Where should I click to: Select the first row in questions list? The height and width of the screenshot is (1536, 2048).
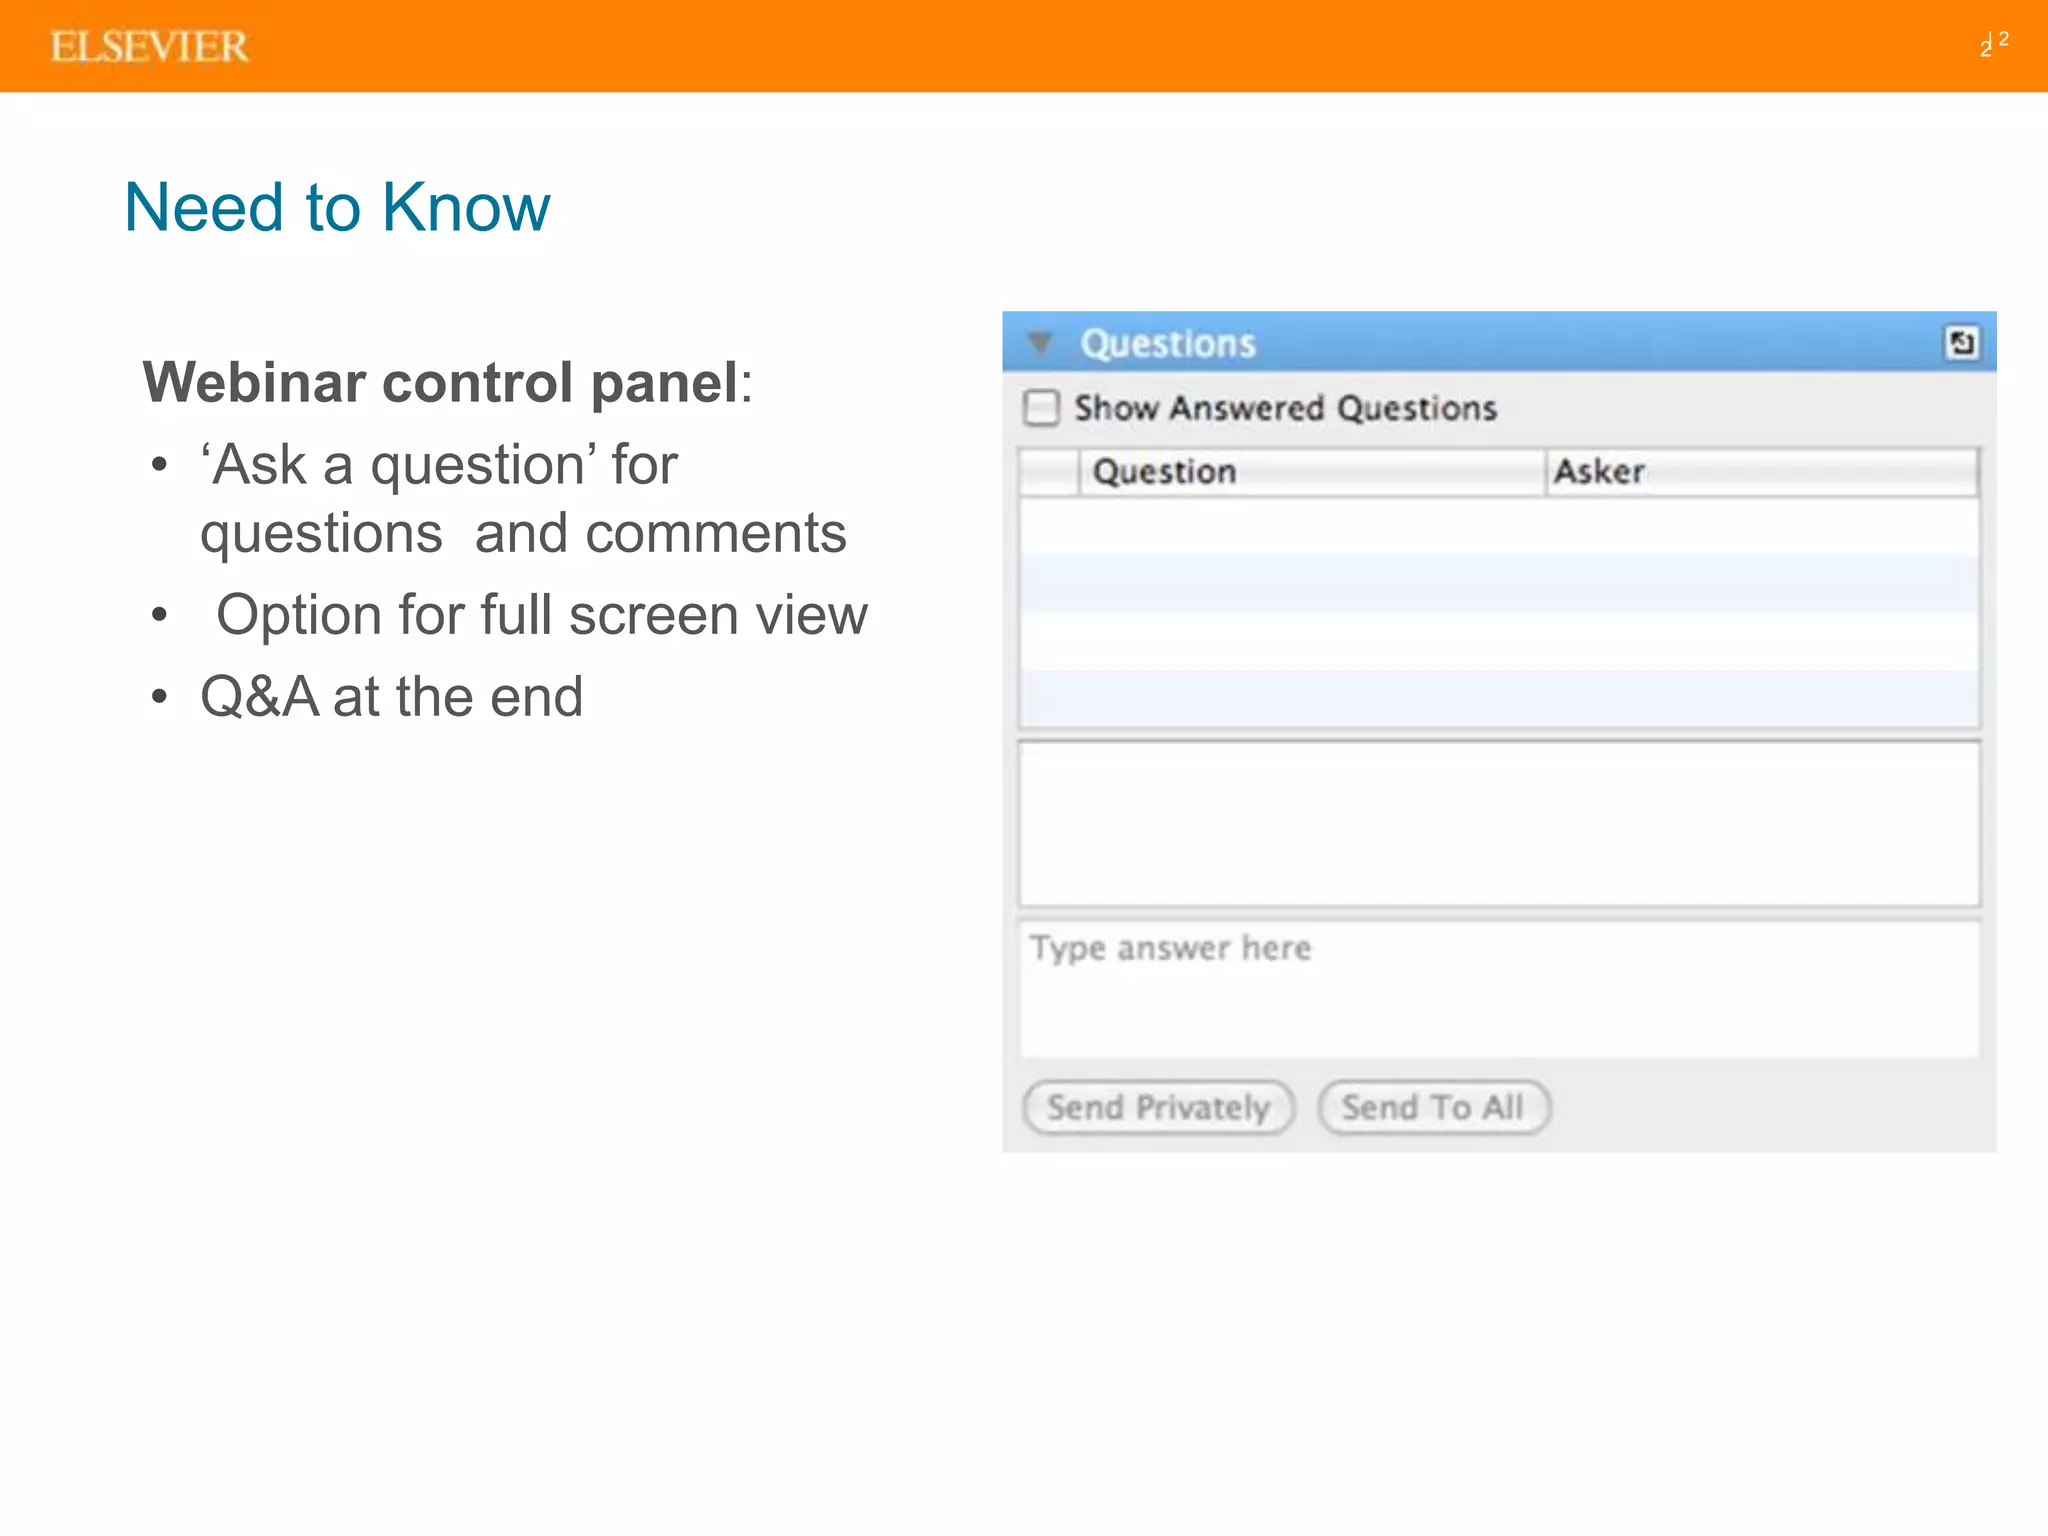1498,527
